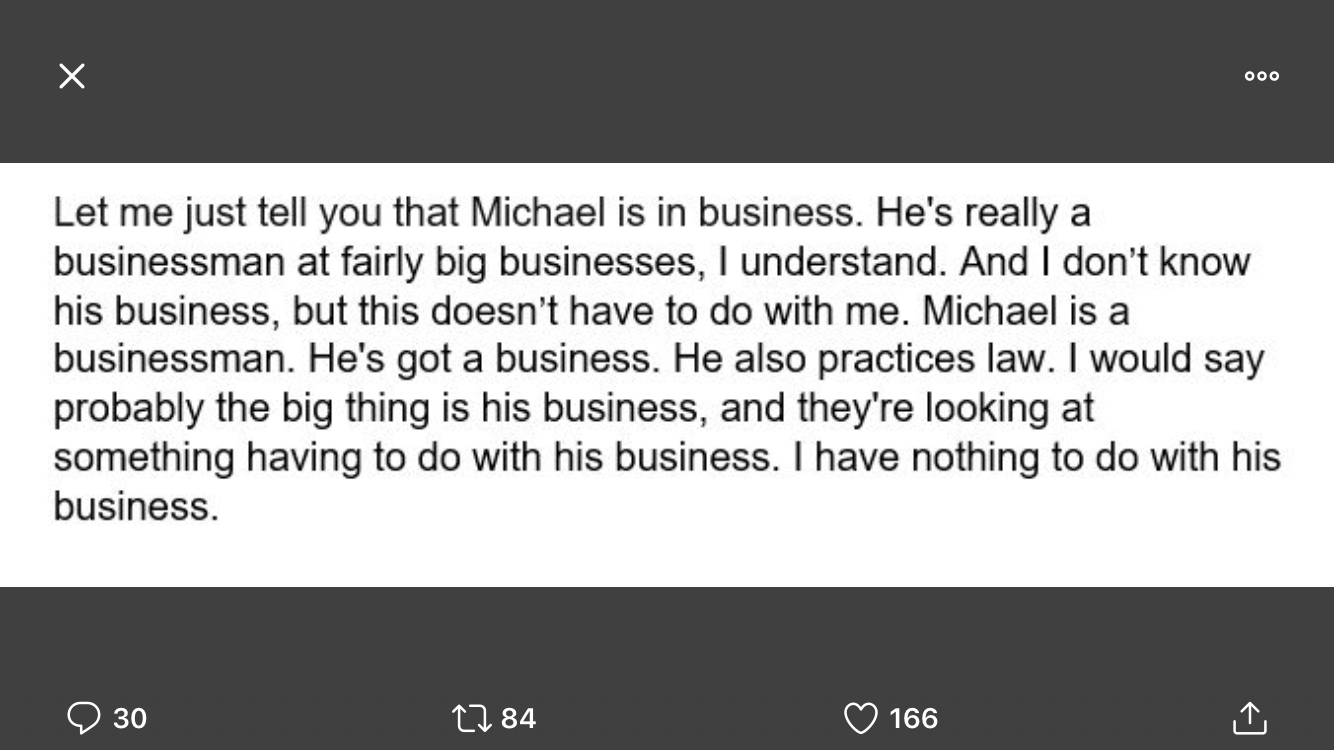Image resolution: width=1334 pixels, height=750 pixels.
Task: Click the line starting "Let me just tell you"
Action: (570, 213)
